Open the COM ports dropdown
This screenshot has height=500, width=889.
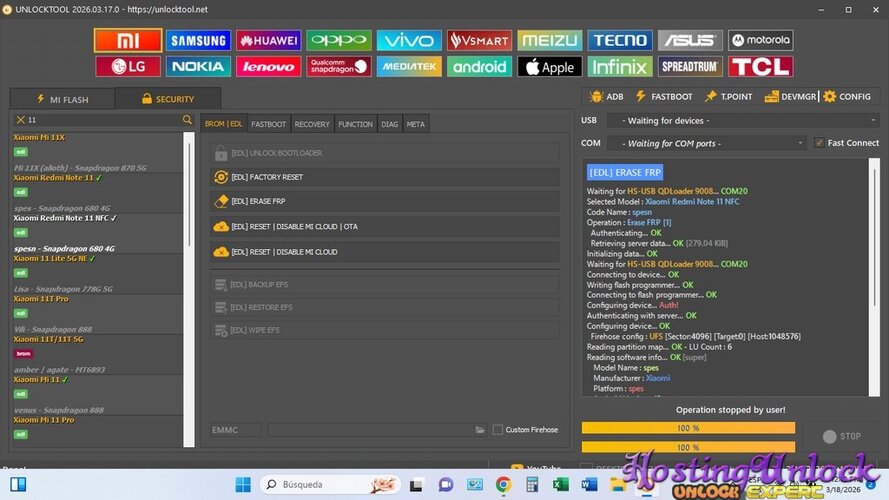pyautogui.click(x=706, y=143)
